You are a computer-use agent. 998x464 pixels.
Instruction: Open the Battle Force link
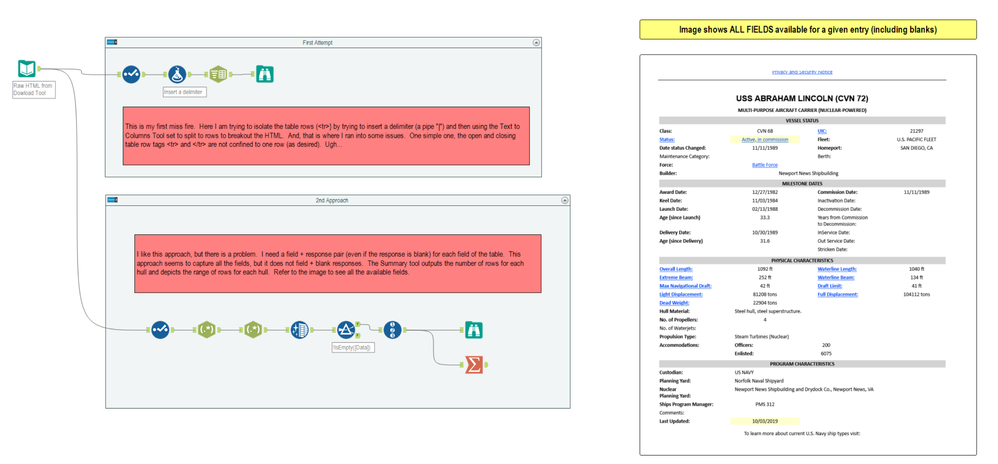tap(764, 165)
